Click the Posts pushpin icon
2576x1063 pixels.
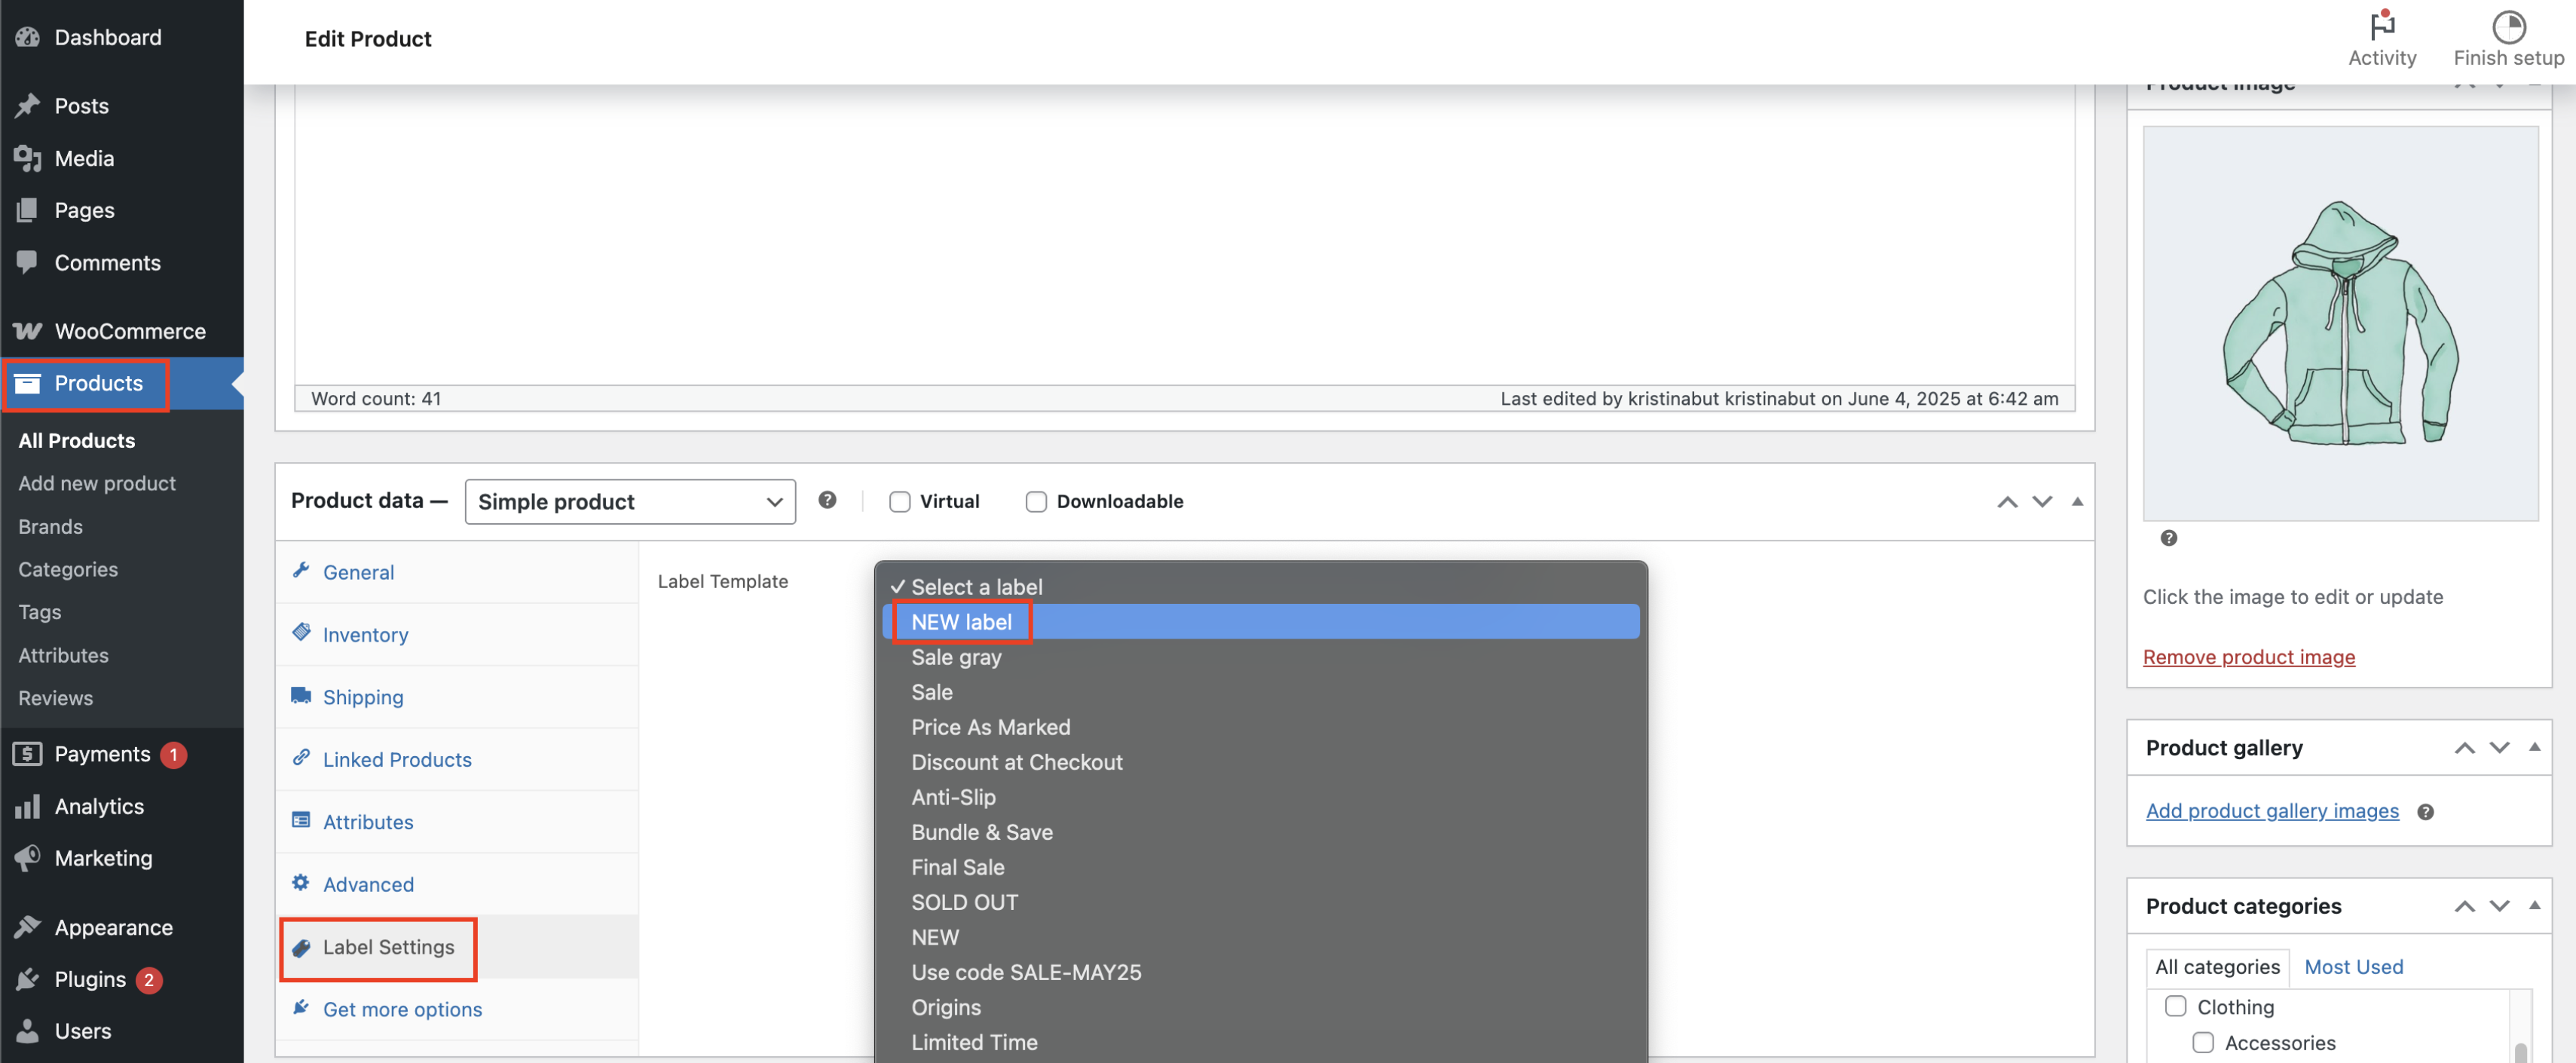tap(27, 105)
